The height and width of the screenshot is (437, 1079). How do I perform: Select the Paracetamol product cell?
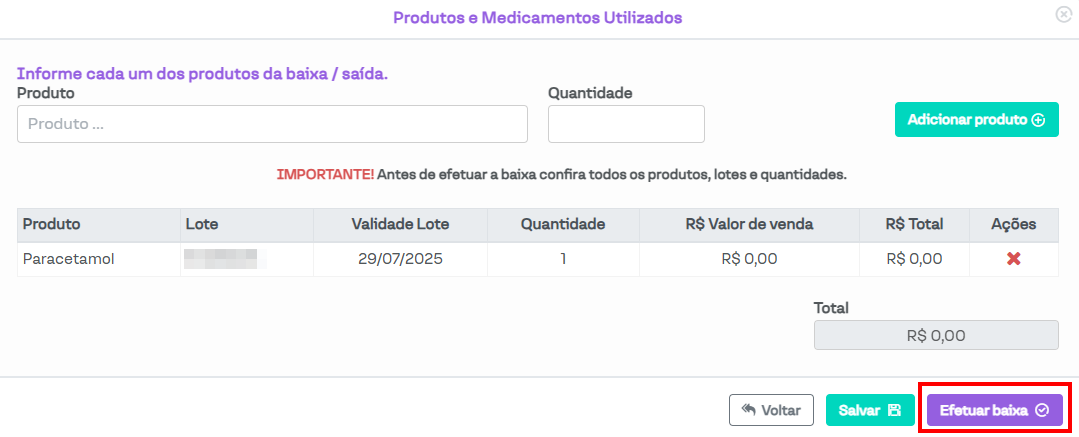click(69, 259)
